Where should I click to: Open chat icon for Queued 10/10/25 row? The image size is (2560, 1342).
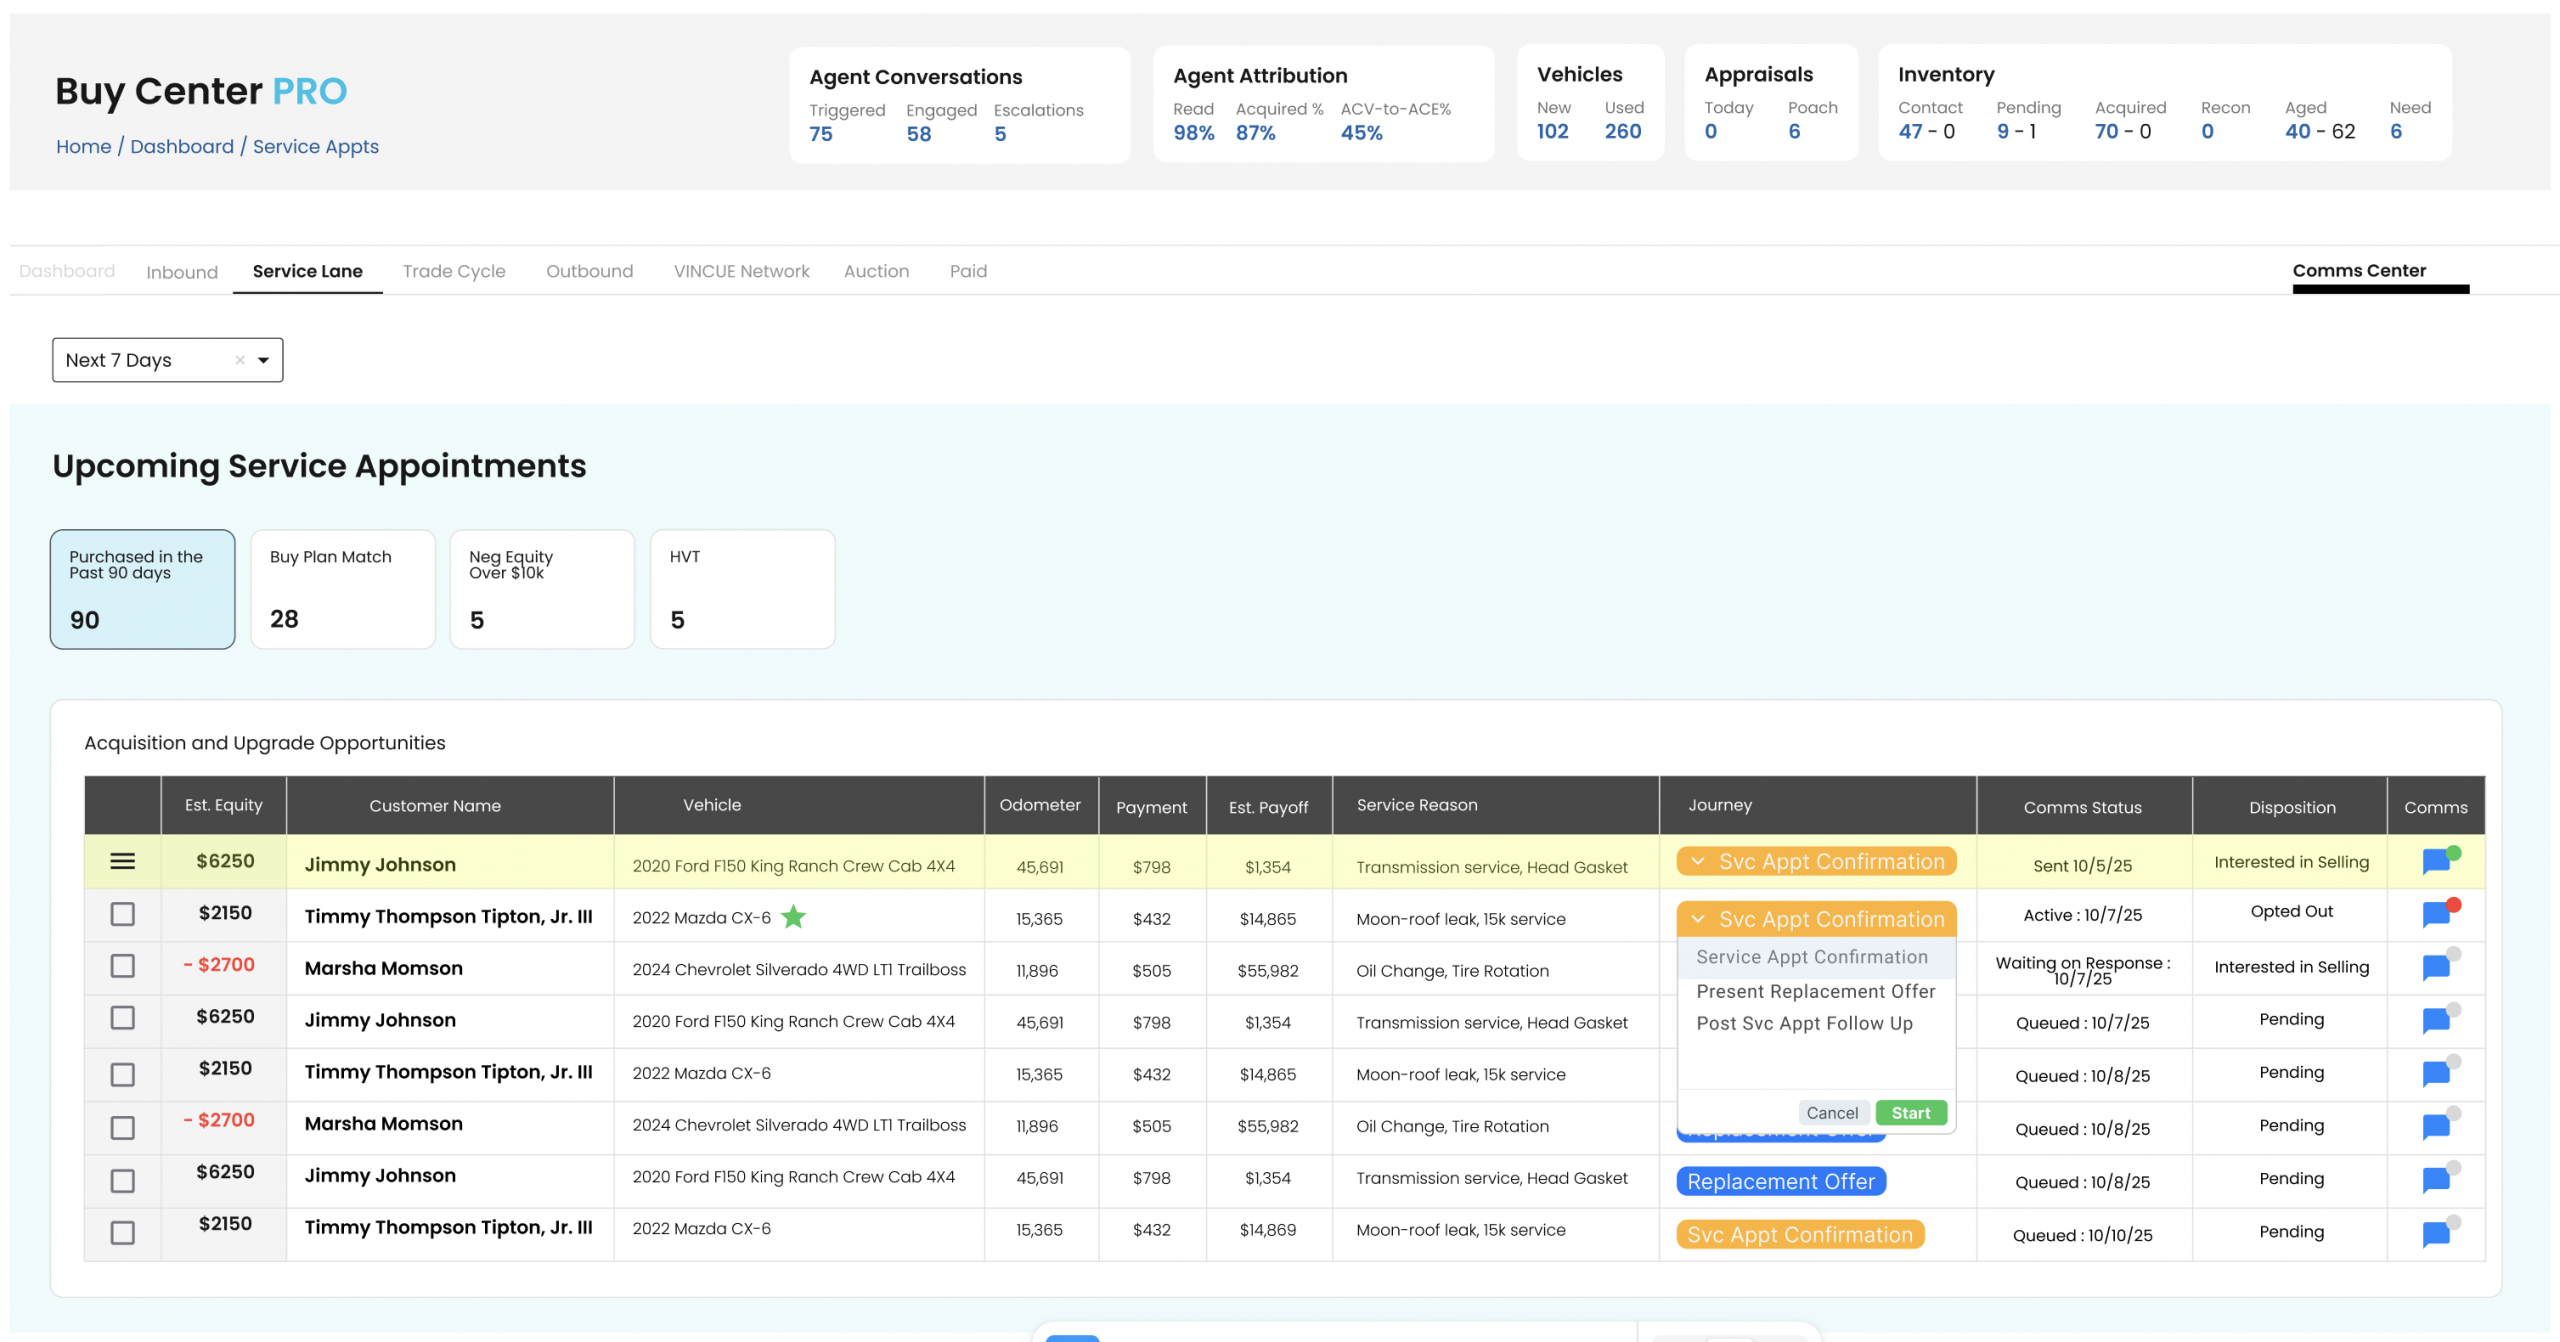2436,1233
